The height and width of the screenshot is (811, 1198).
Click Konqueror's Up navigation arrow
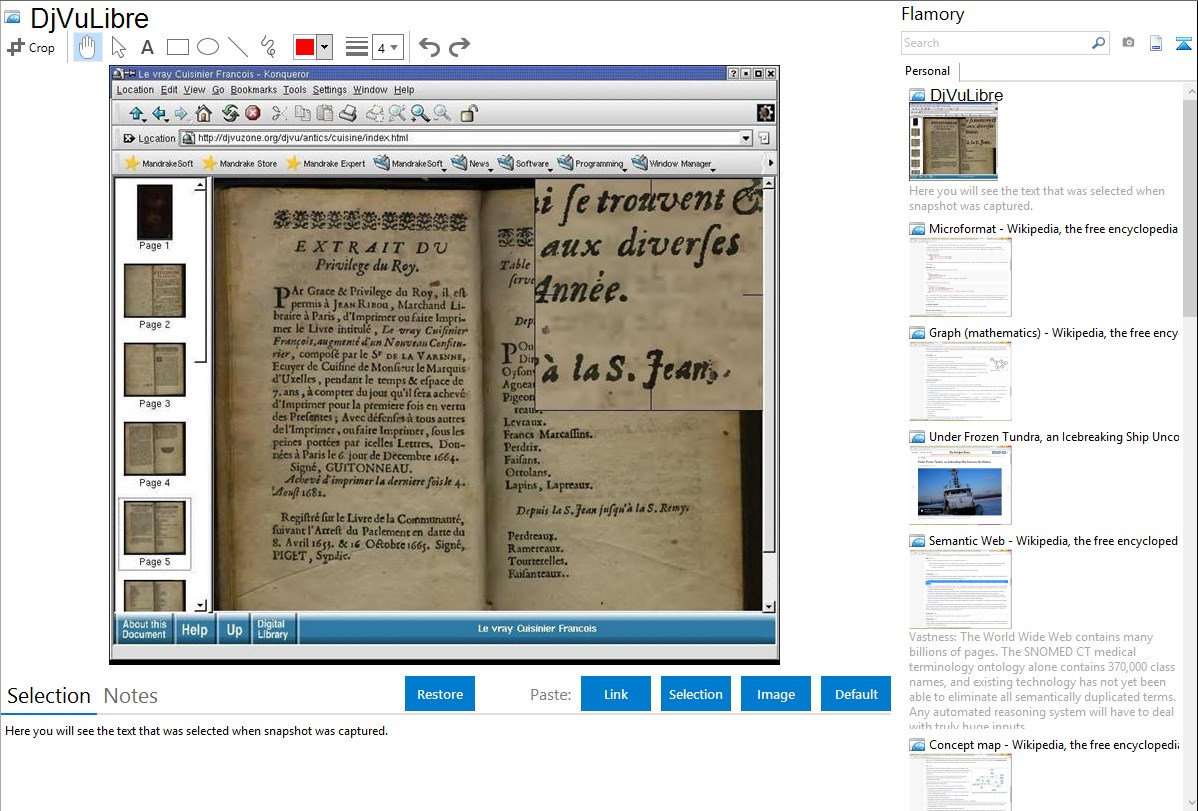[137, 114]
